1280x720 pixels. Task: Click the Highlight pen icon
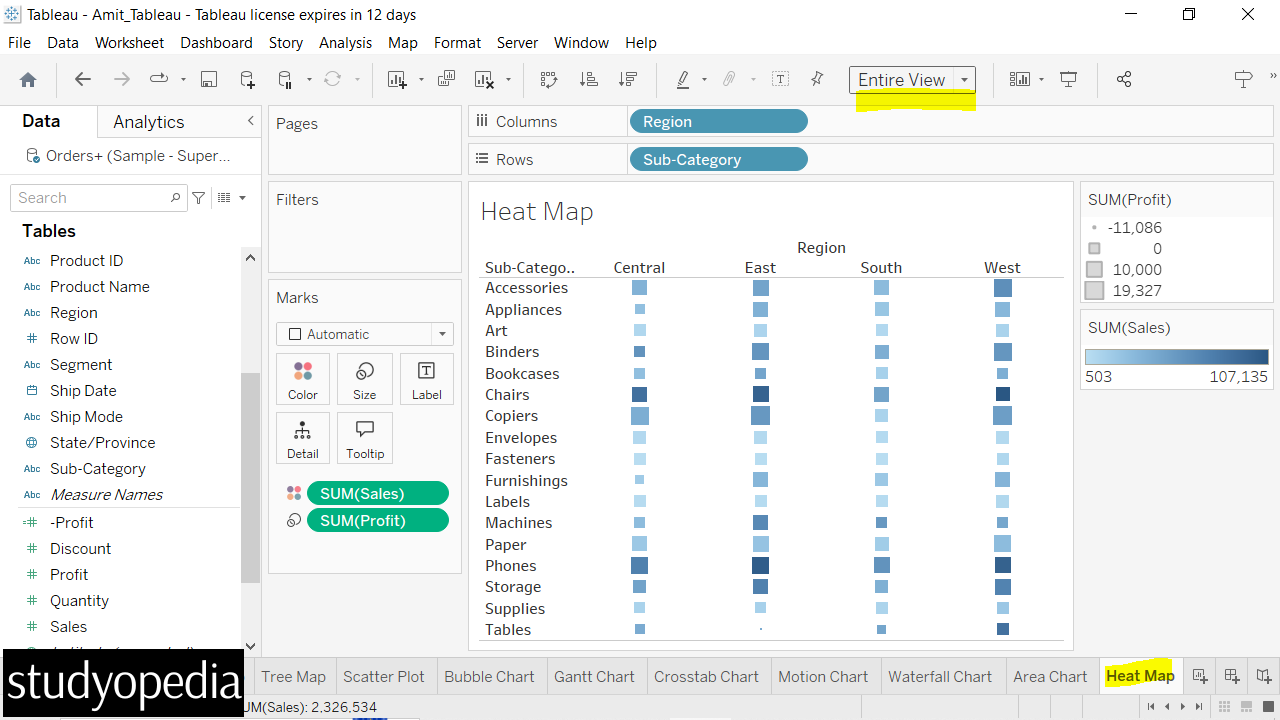click(683, 80)
